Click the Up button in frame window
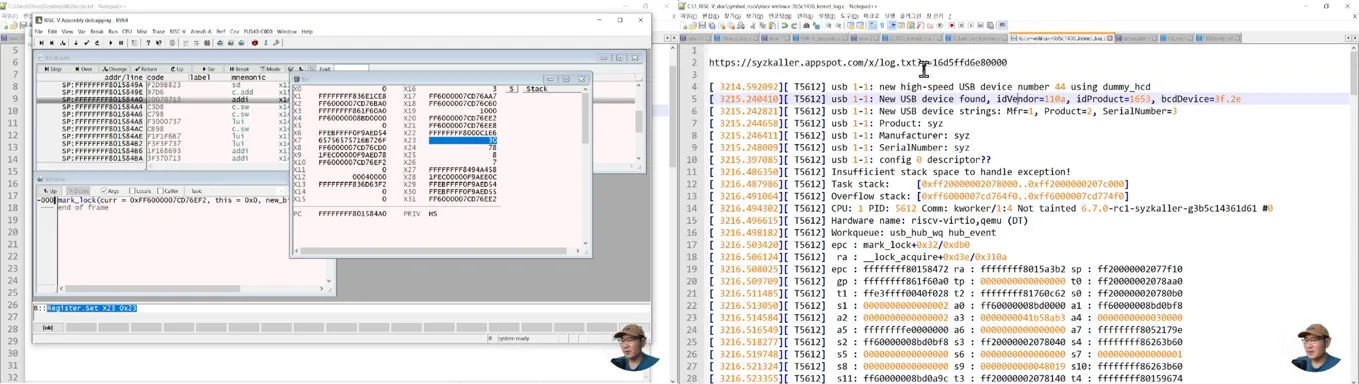This screenshot has height=384, width=1359. point(51,191)
